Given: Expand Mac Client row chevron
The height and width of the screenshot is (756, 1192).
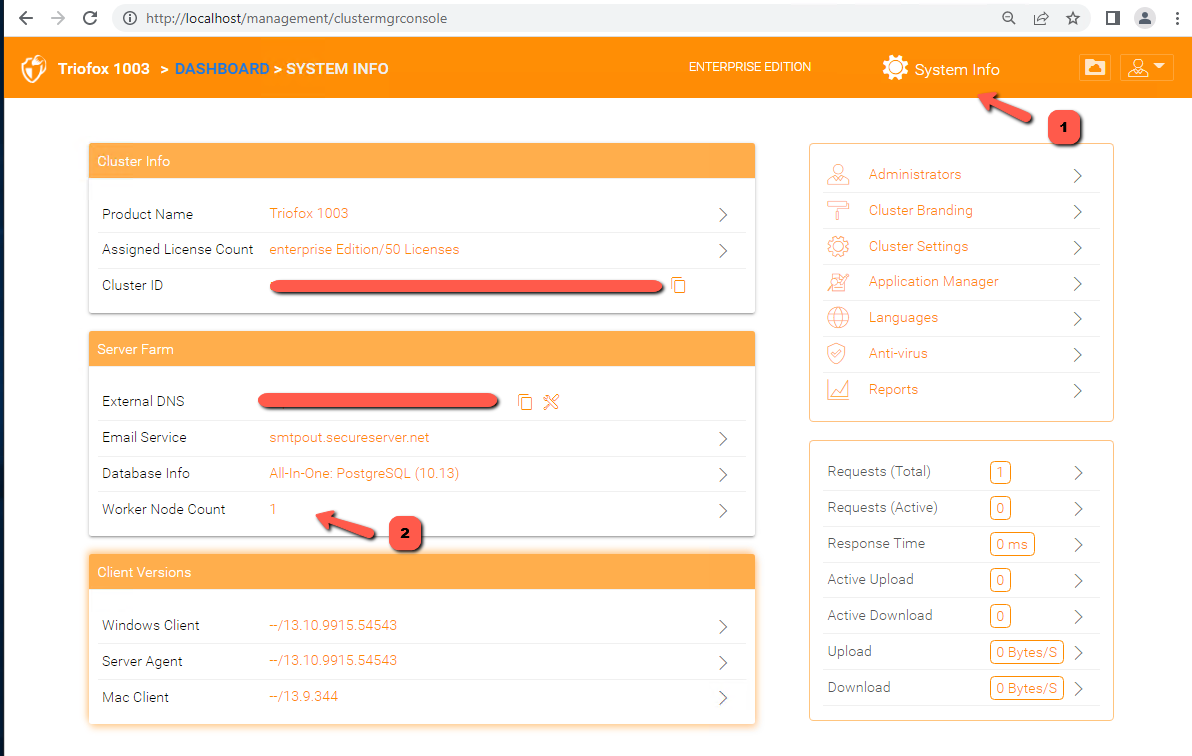Looking at the screenshot, I should tap(723, 698).
